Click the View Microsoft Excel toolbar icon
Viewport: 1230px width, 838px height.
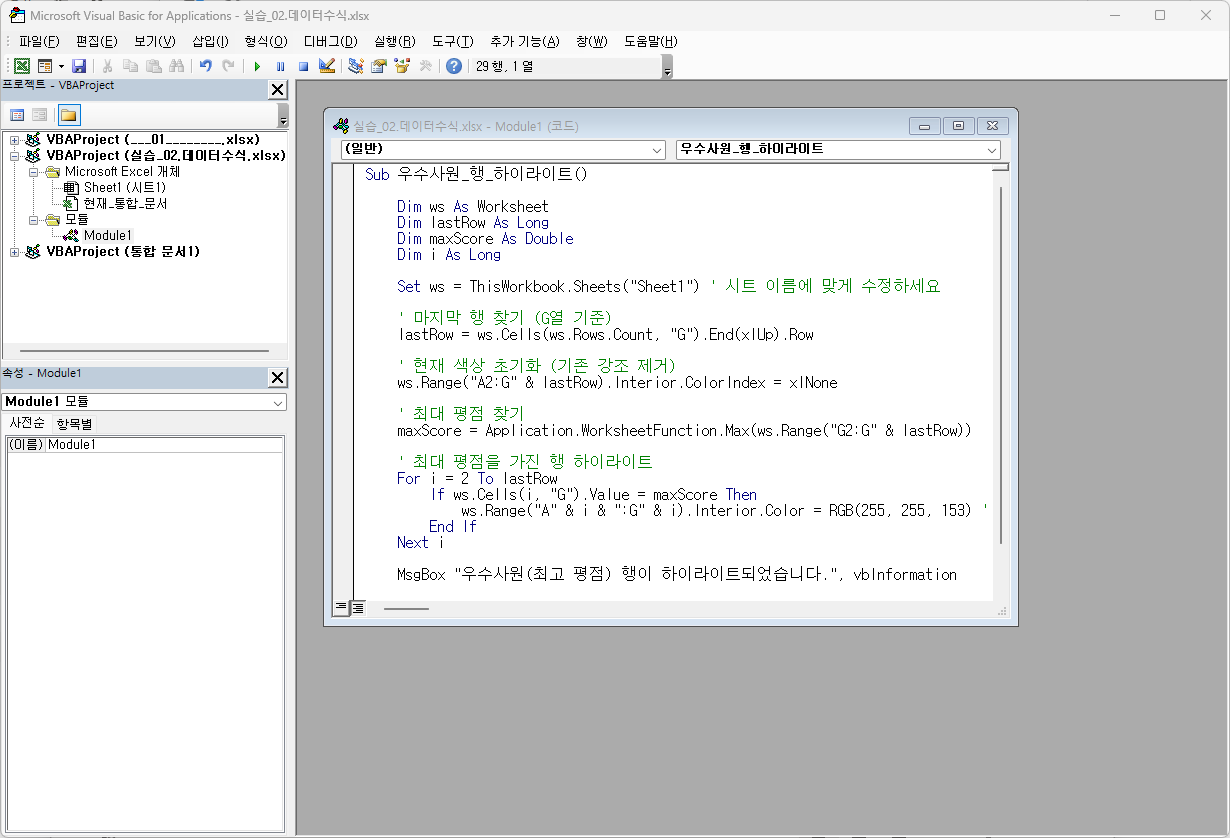click(x=21, y=66)
